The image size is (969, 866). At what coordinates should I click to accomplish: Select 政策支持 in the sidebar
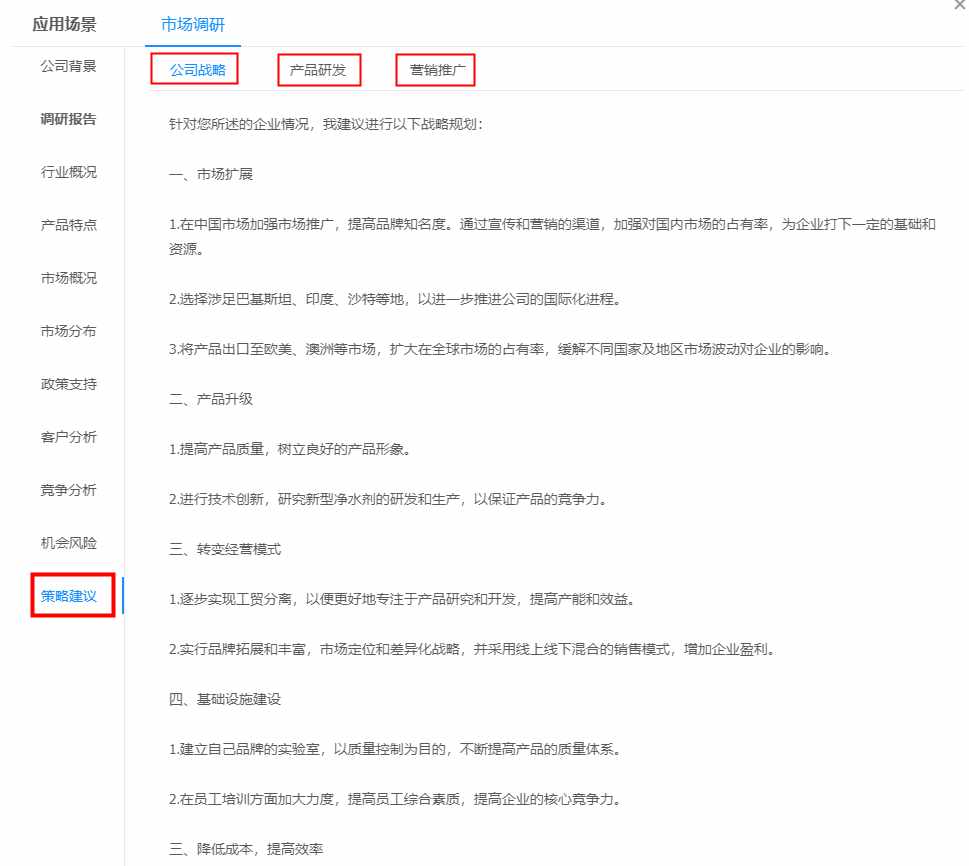(x=69, y=384)
